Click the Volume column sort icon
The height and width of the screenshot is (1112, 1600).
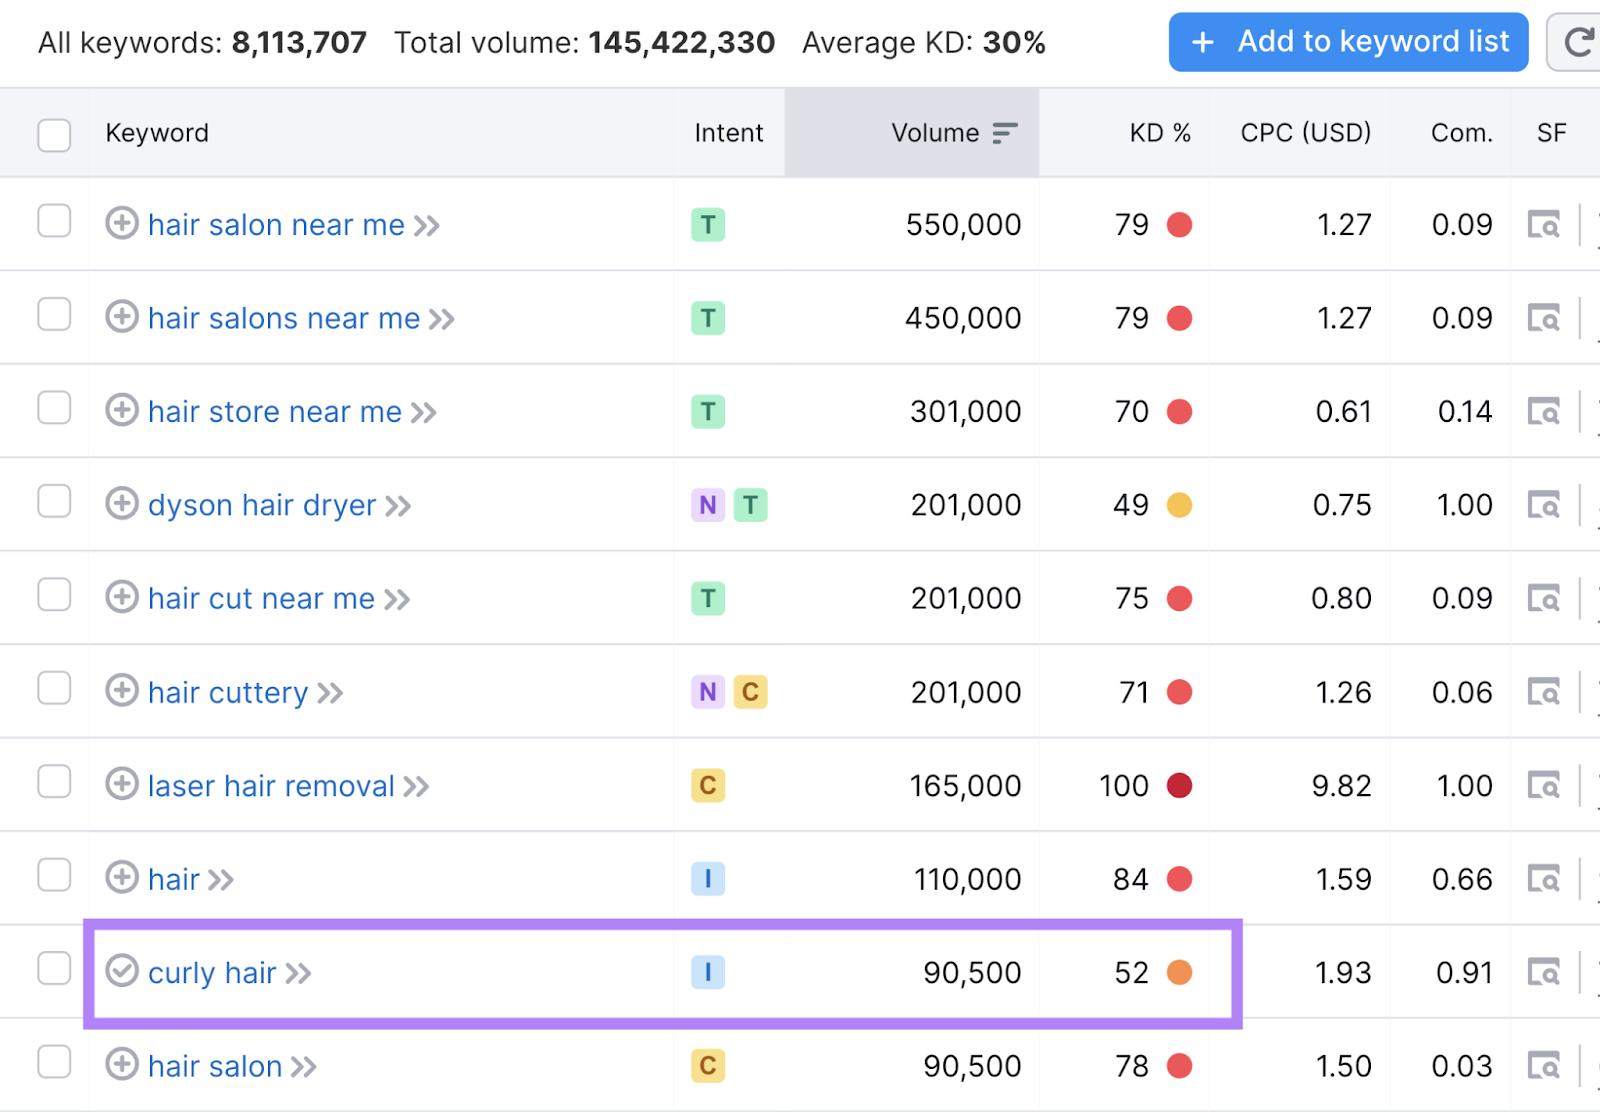[x=1004, y=131]
